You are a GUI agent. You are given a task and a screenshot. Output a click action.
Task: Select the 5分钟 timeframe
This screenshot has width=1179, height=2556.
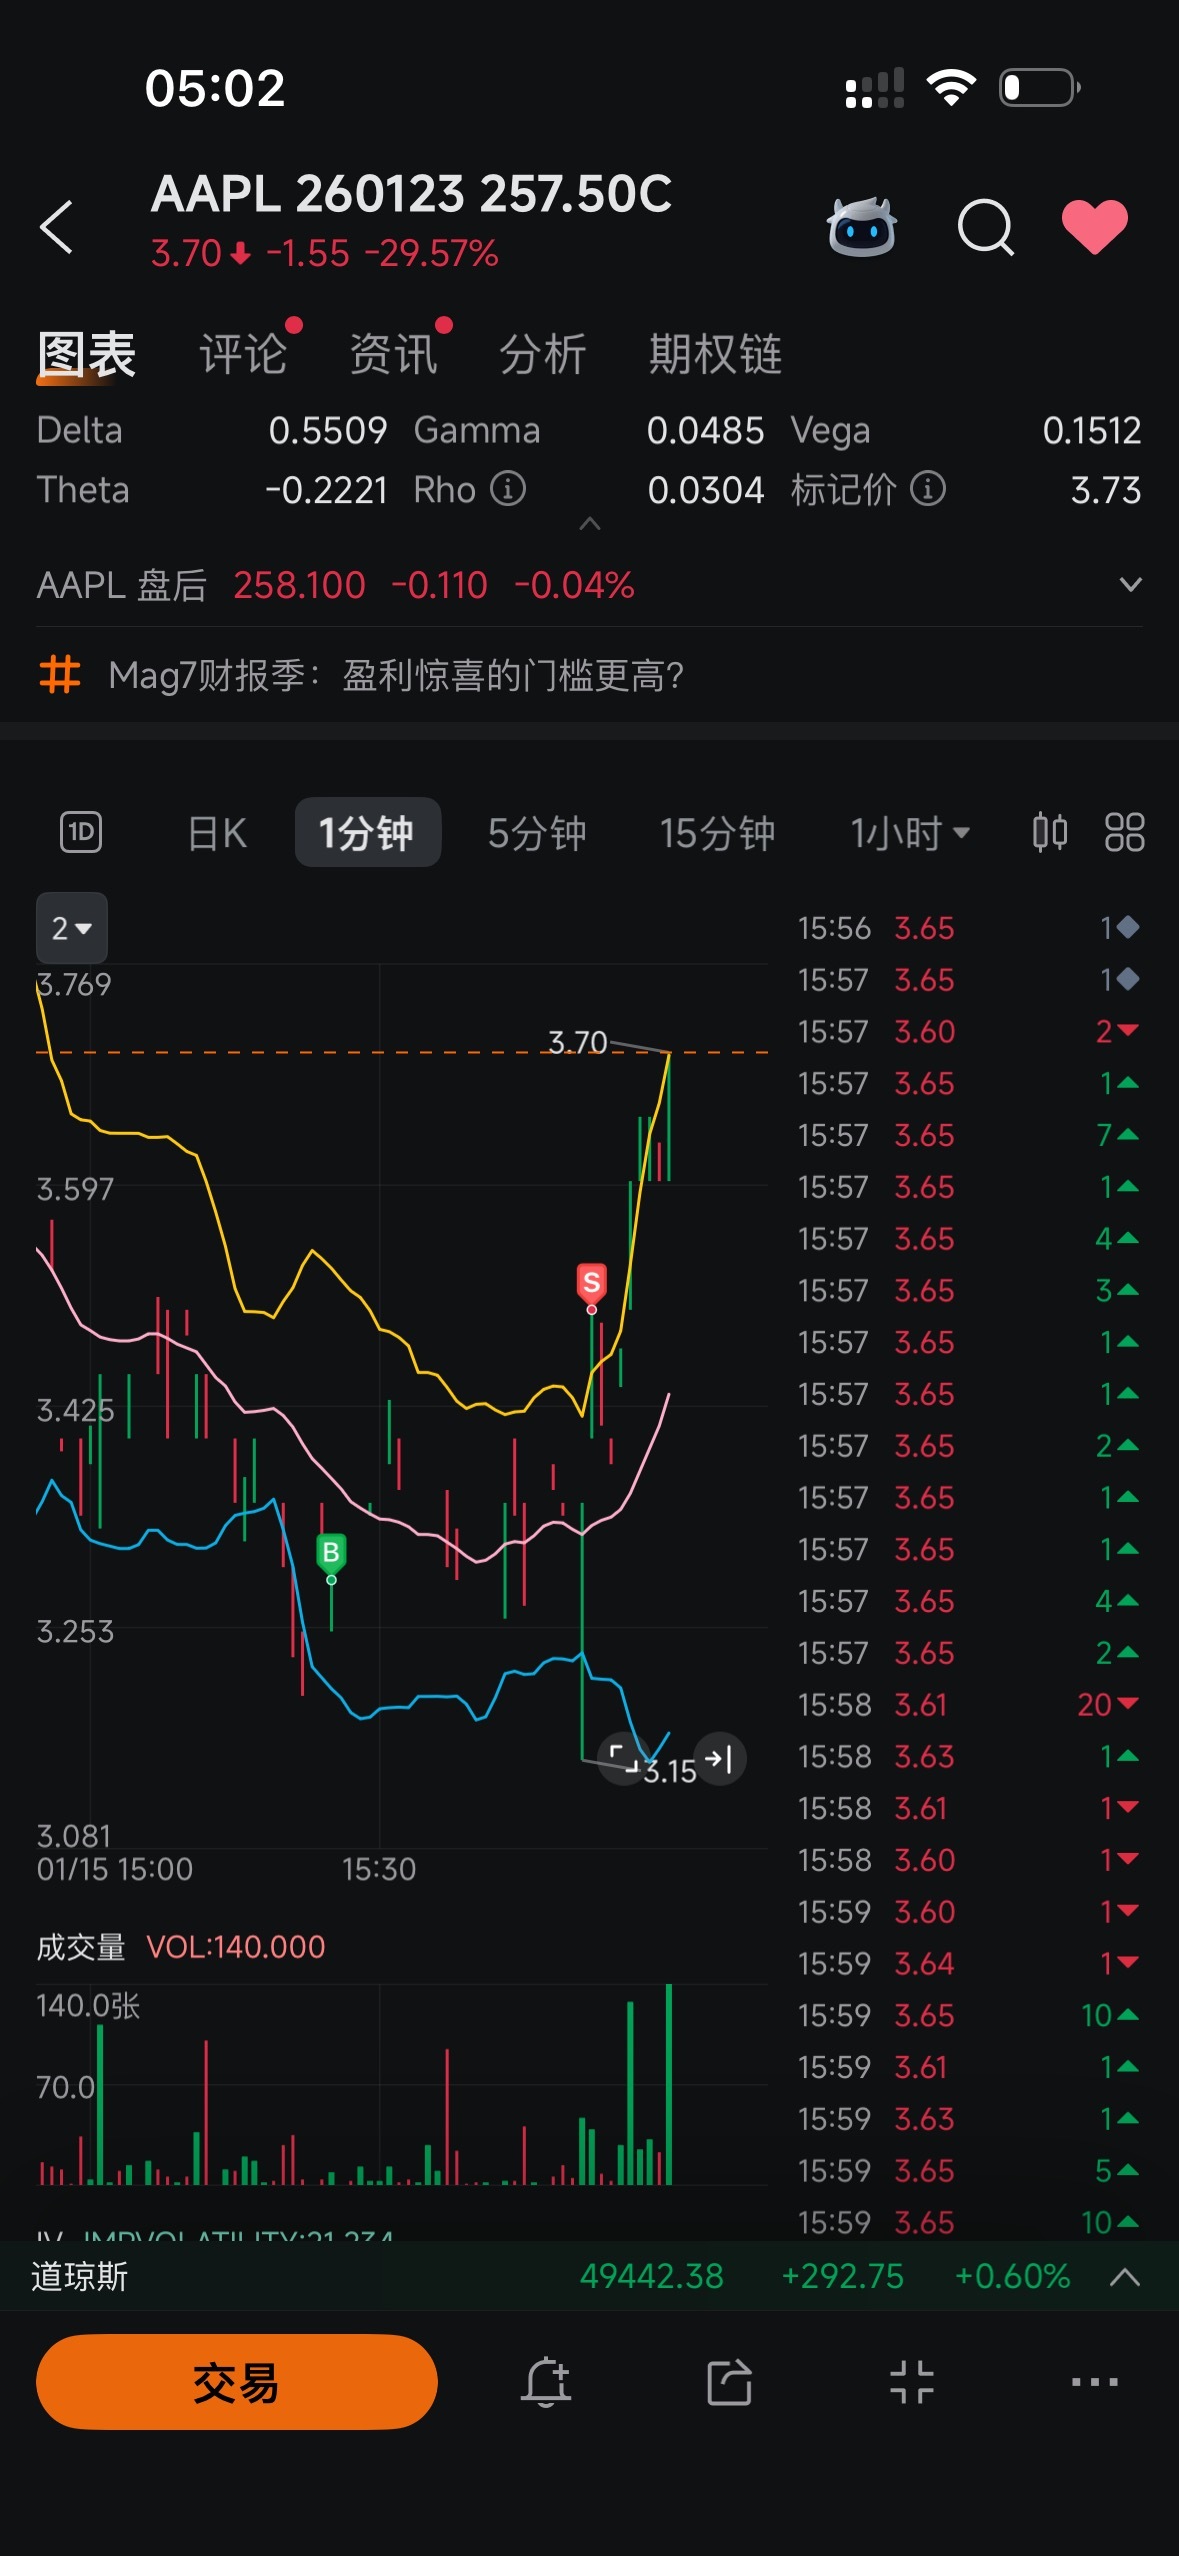click(537, 833)
